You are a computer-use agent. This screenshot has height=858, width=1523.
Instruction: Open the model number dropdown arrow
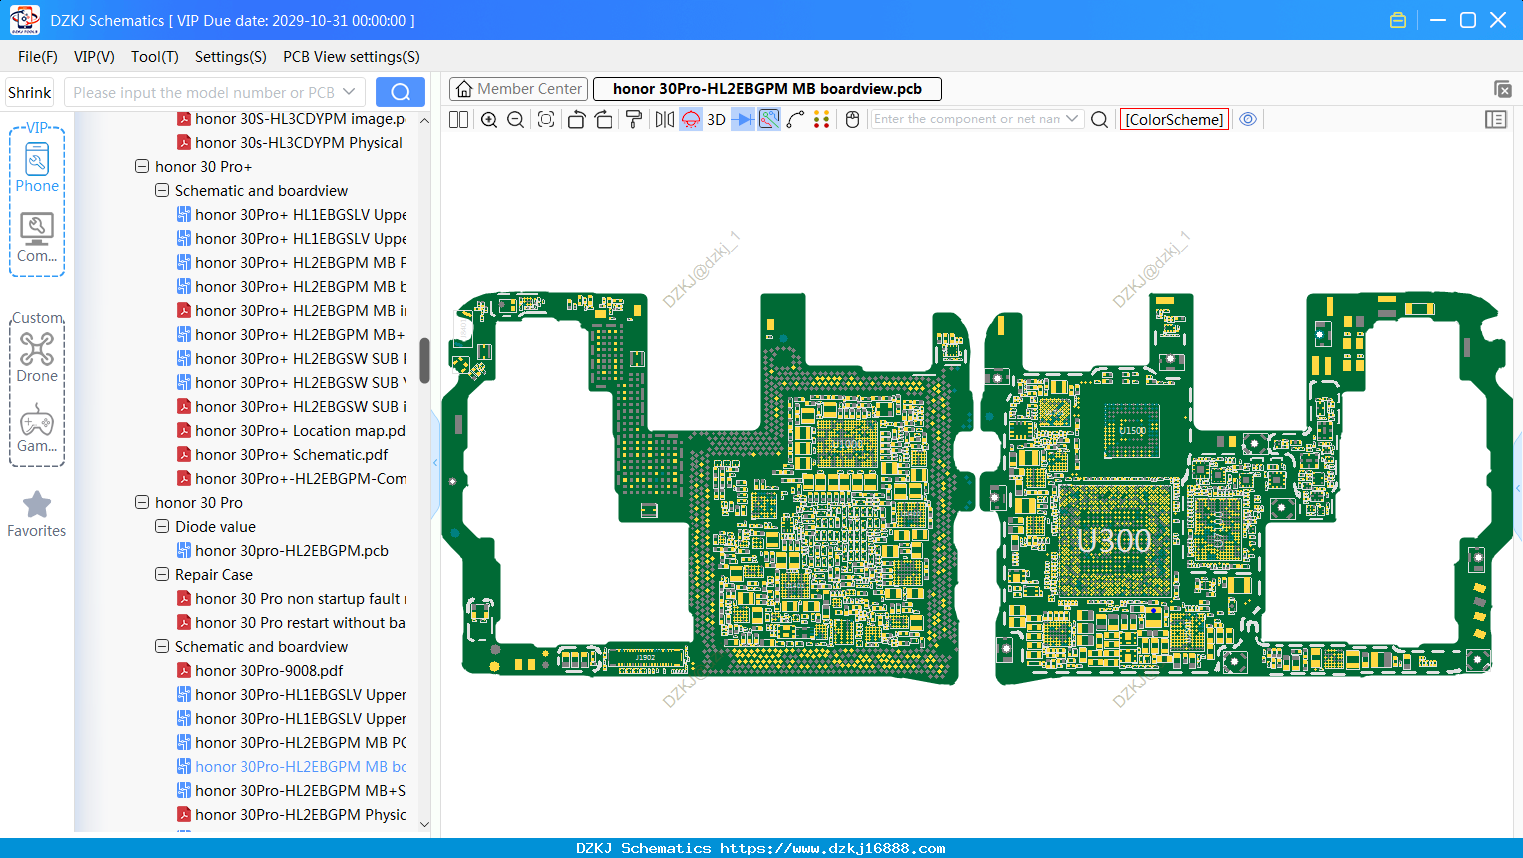[x=349, y=92]
